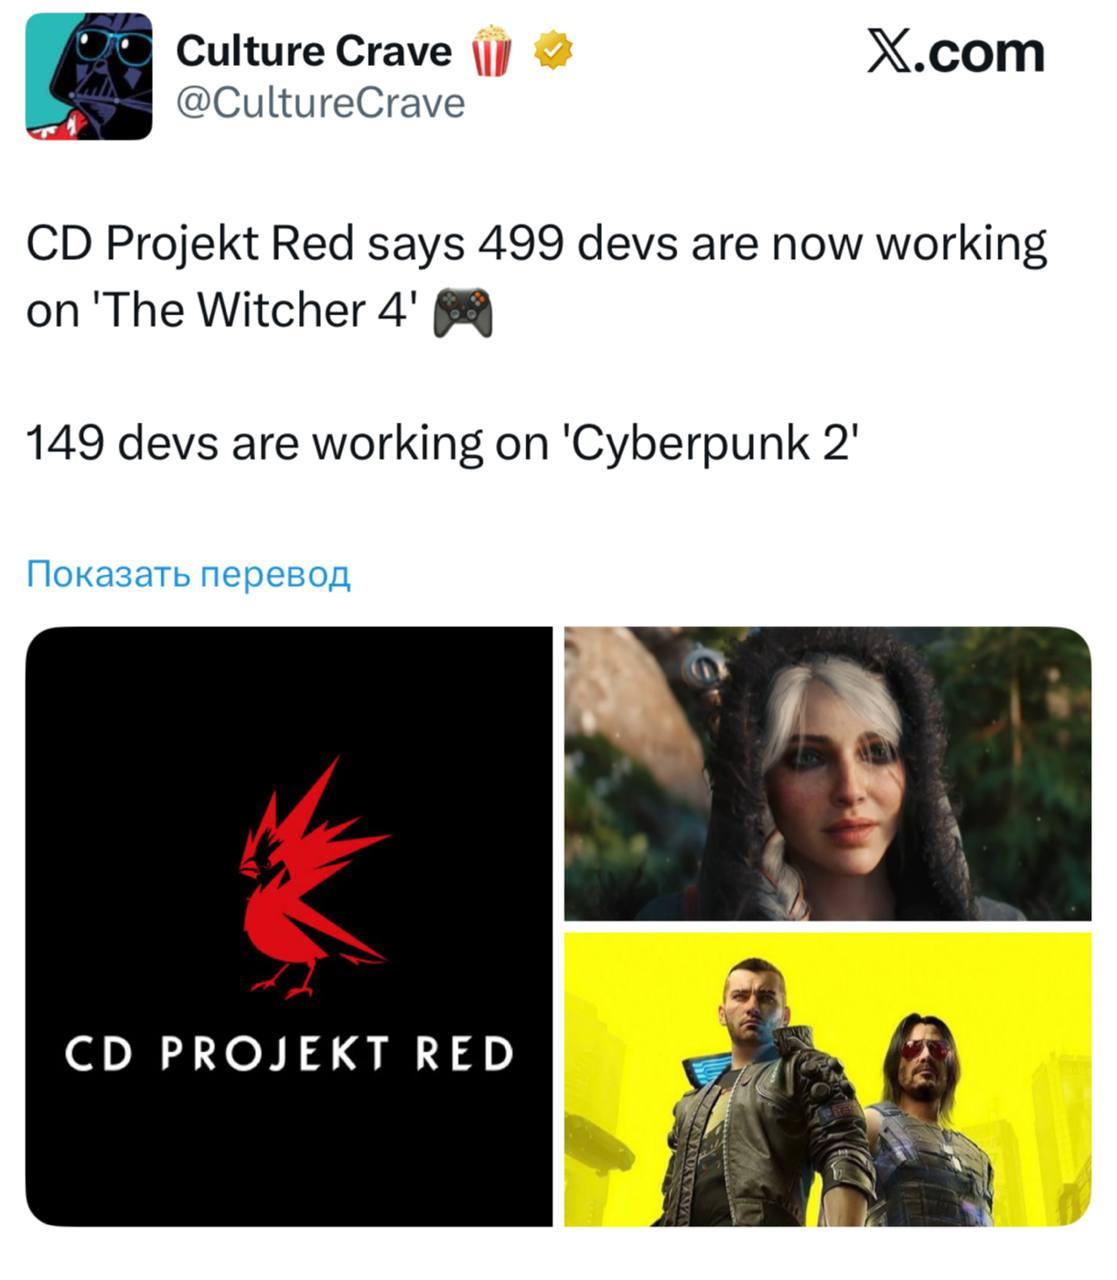The height and width of the screenshot is (1280, 1117).
Task: Open the white-haired Witcher character image
Action: (x=828, y=773)
